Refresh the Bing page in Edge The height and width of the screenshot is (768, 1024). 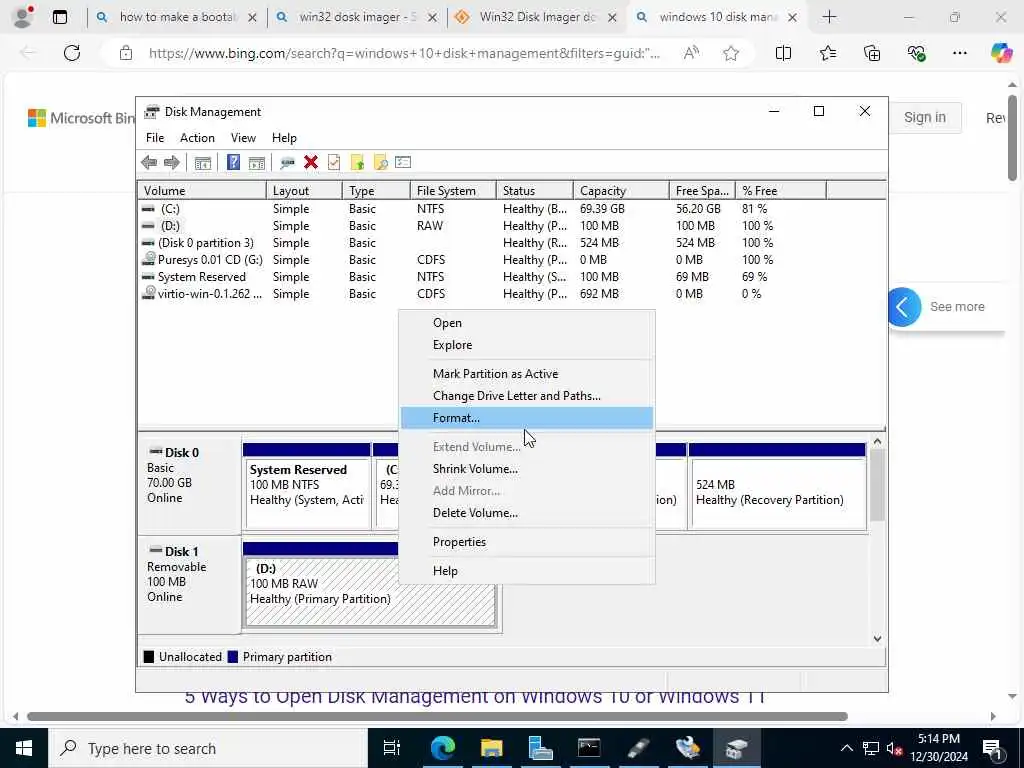click(72, 53)
